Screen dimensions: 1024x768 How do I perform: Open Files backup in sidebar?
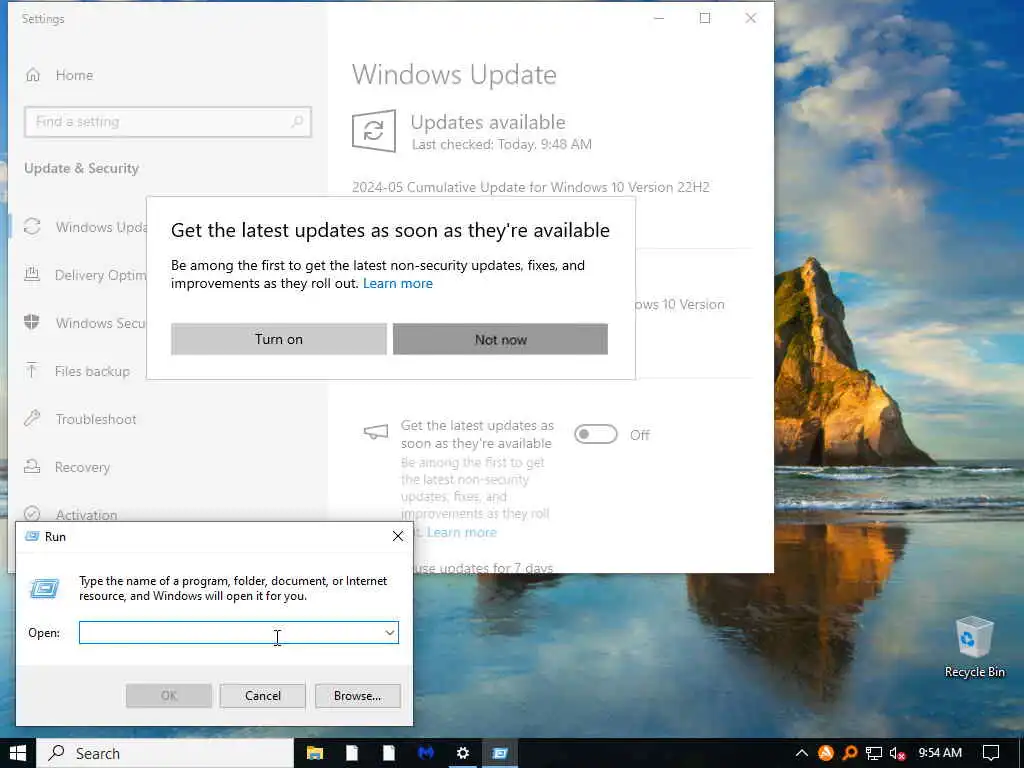[x=92, y=371]
